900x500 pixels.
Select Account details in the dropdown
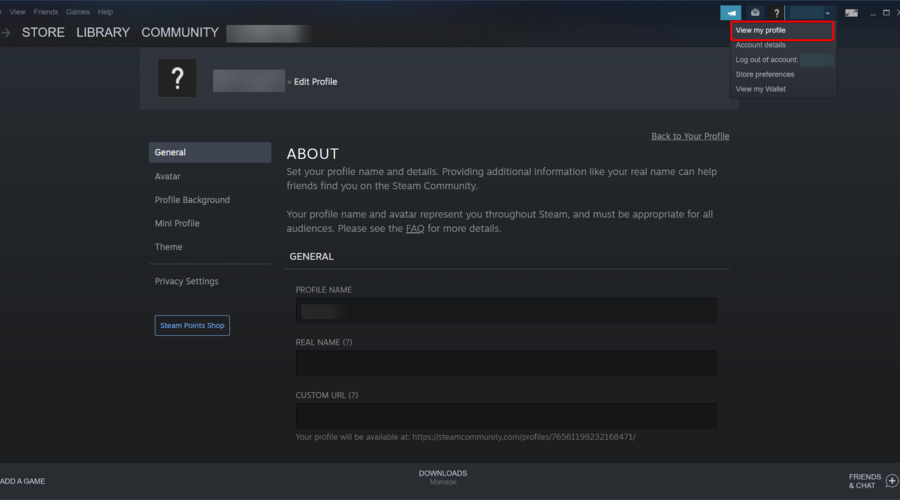point(761,45)
